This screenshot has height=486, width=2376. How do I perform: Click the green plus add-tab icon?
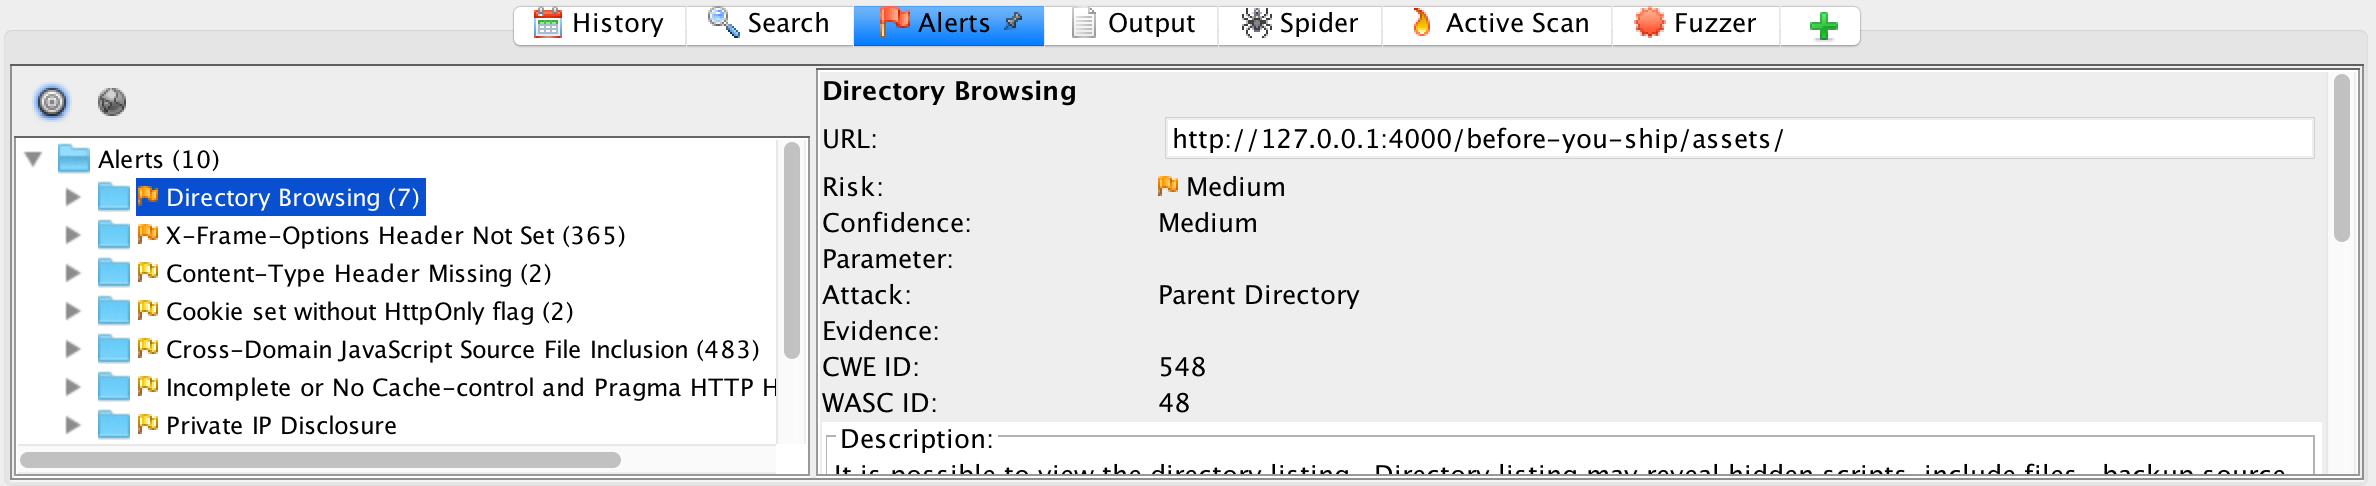pyautogui.click(x=1823, y=25)
